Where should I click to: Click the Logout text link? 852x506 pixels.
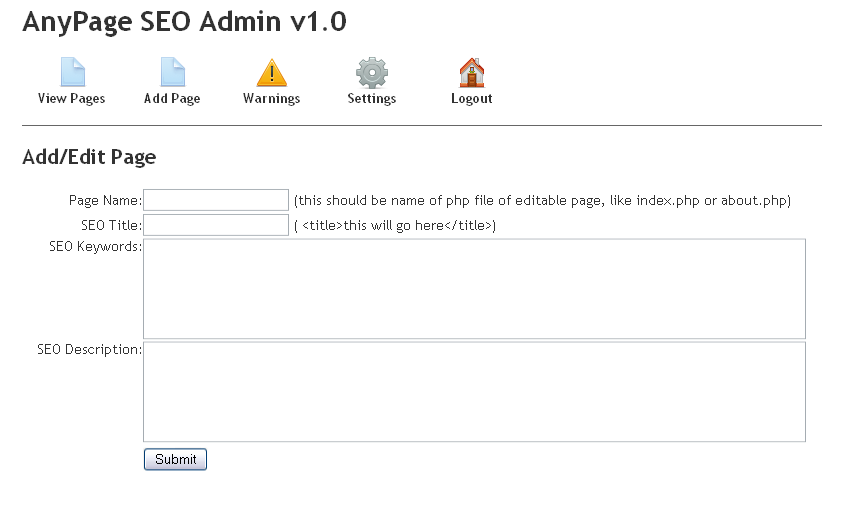[x=472, y=99]
